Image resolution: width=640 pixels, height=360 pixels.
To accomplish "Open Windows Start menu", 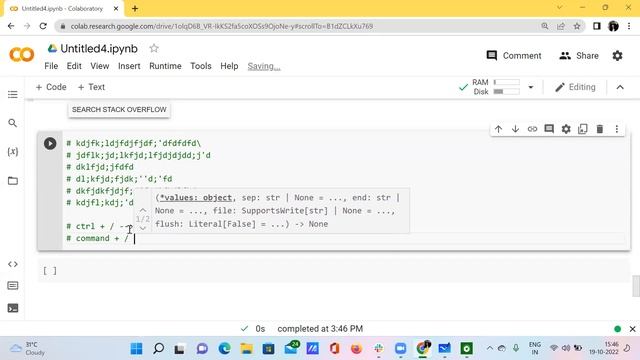I will [136, 349].
